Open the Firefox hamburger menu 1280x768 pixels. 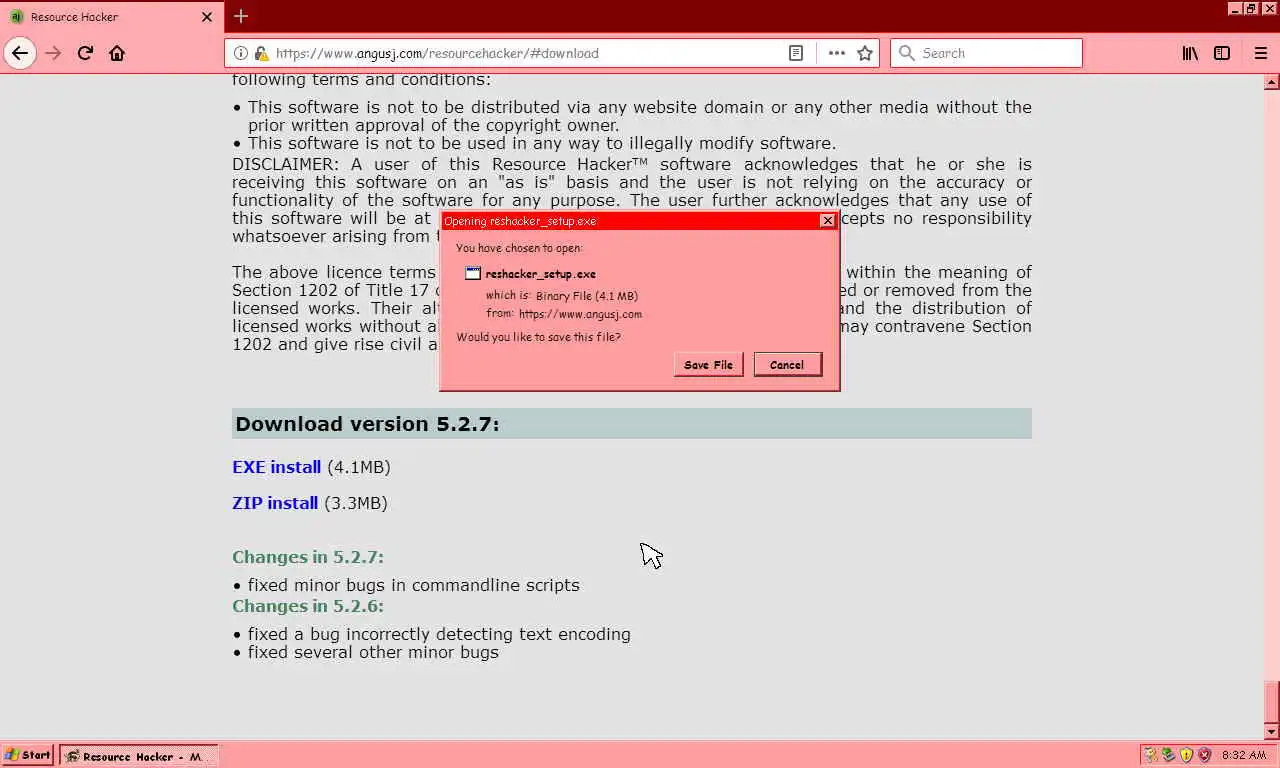[1260, 53]
